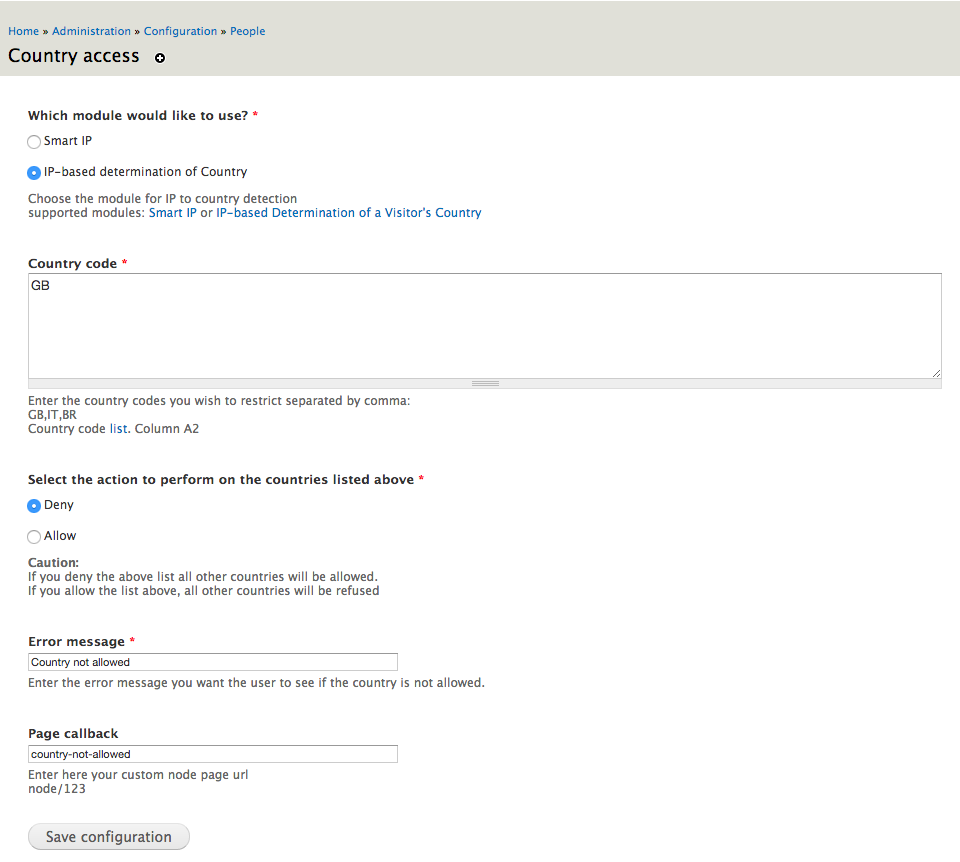Image resolution: width=960 pixels, height=862 pixels.
Task: Grab the textarea bottom grippie resize bar
Action: coord(485,384)
